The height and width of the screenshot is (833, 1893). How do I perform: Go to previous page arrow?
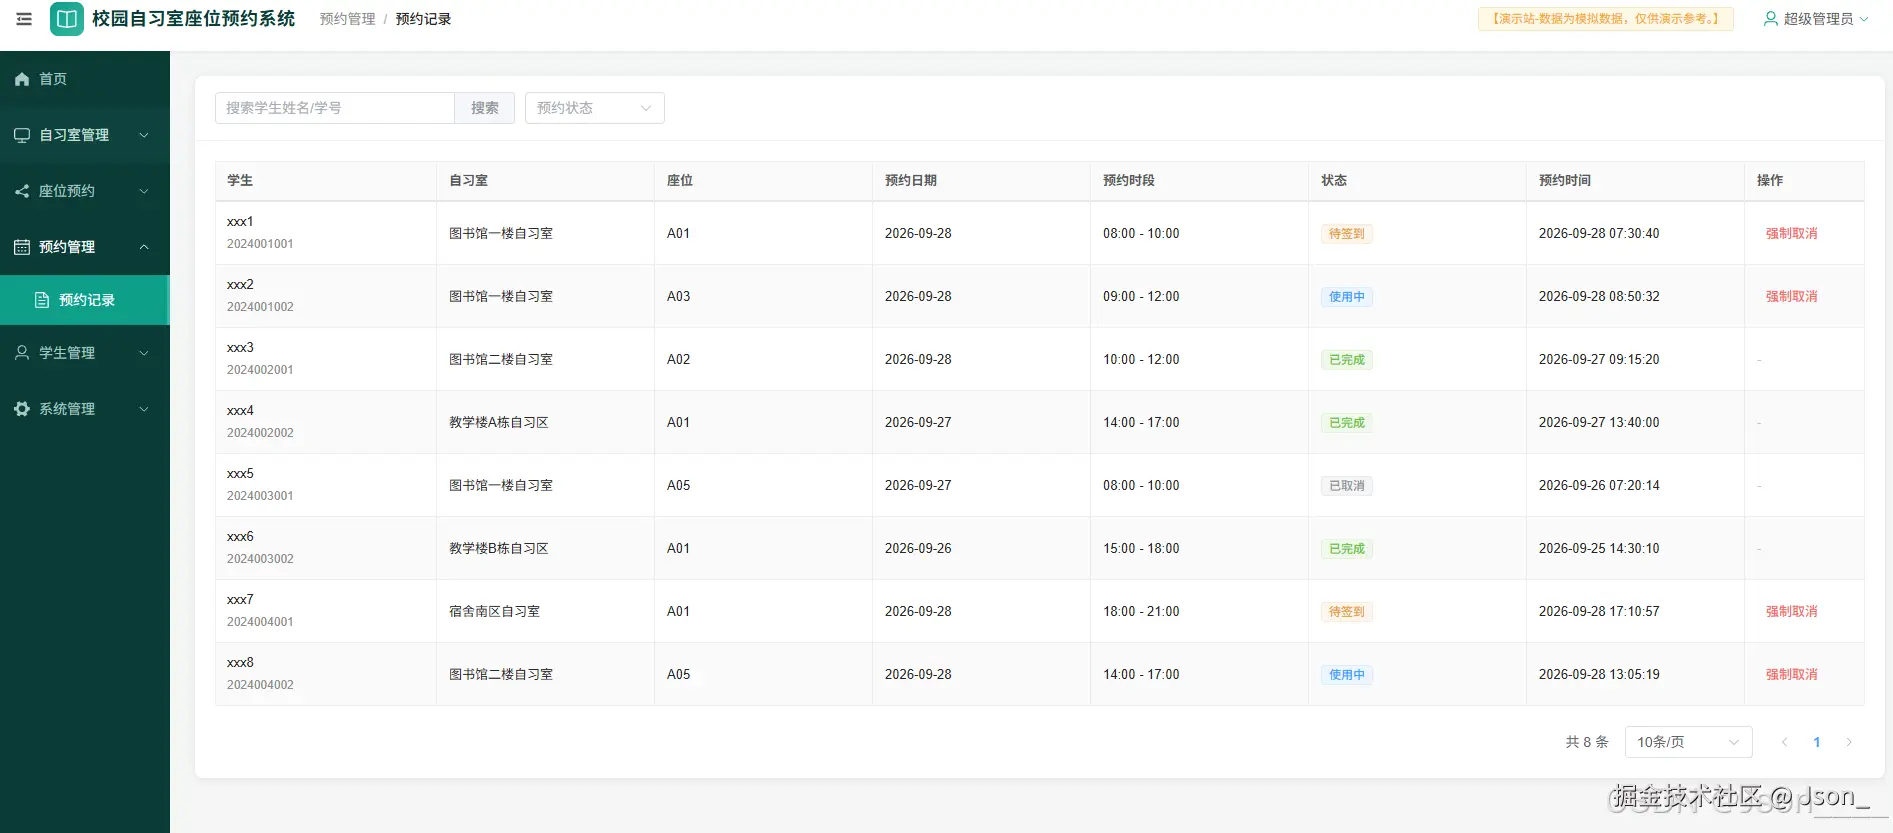1785,742
